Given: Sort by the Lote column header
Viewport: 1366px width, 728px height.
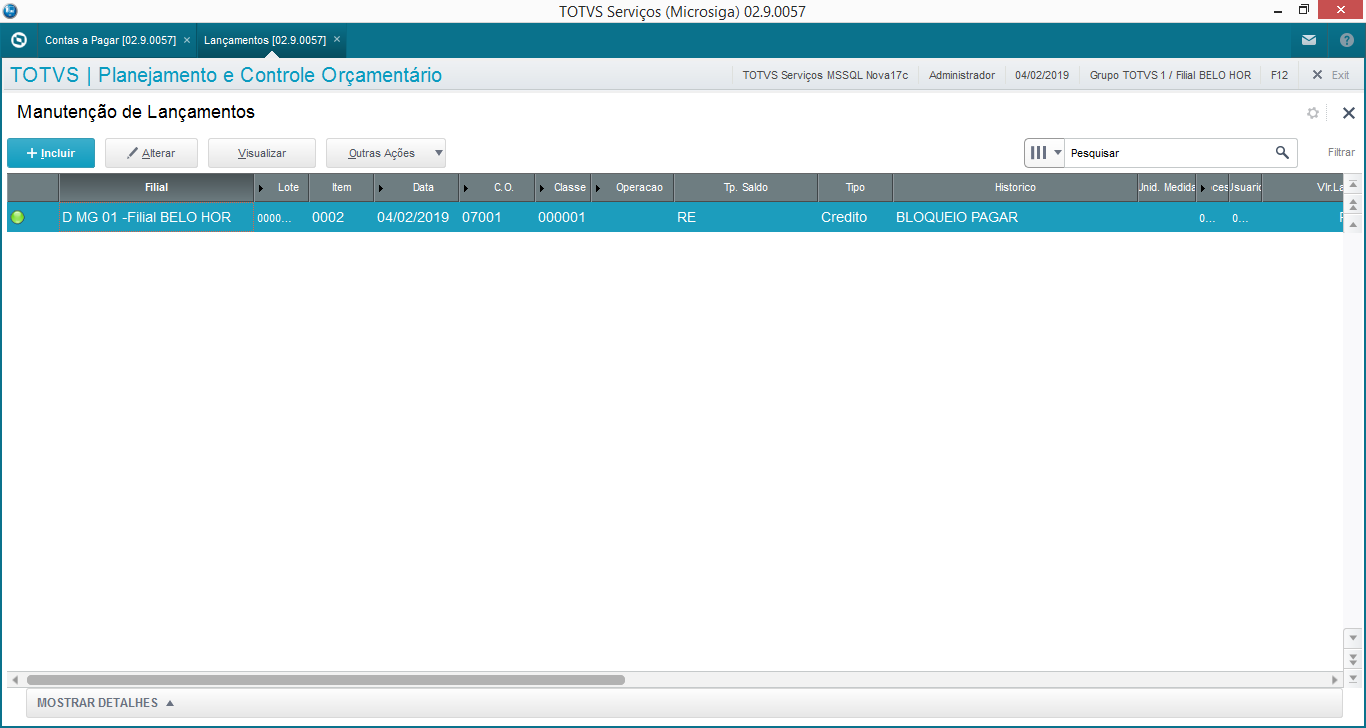Looking at the screenshot, I should pos(281,188).
